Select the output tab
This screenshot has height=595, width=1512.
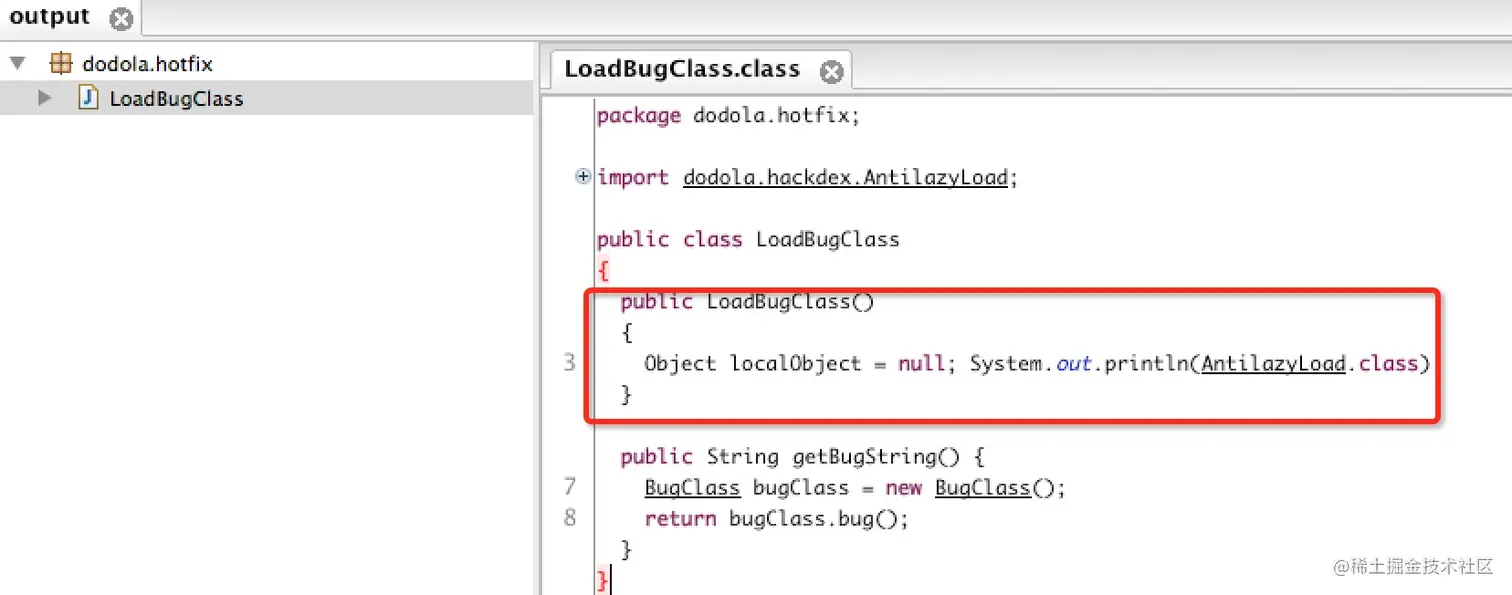50,17
